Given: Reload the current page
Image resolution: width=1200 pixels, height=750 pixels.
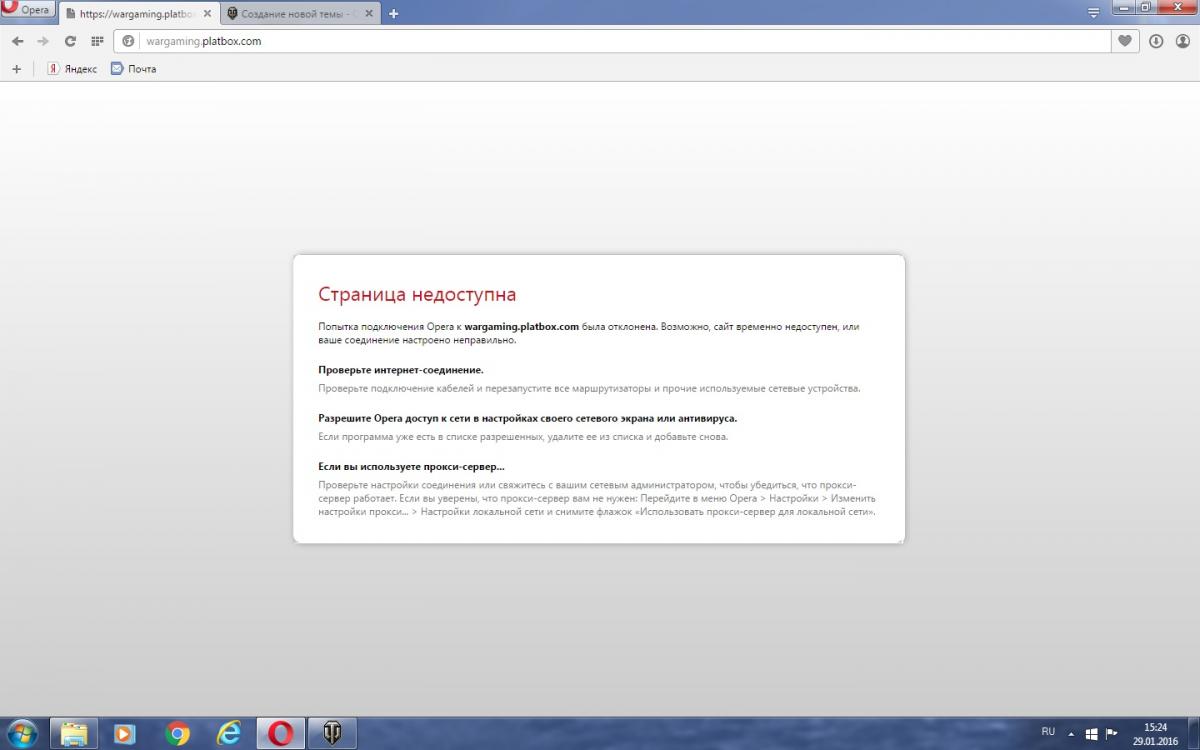Looking at the screenshot, I should (70, 41).
